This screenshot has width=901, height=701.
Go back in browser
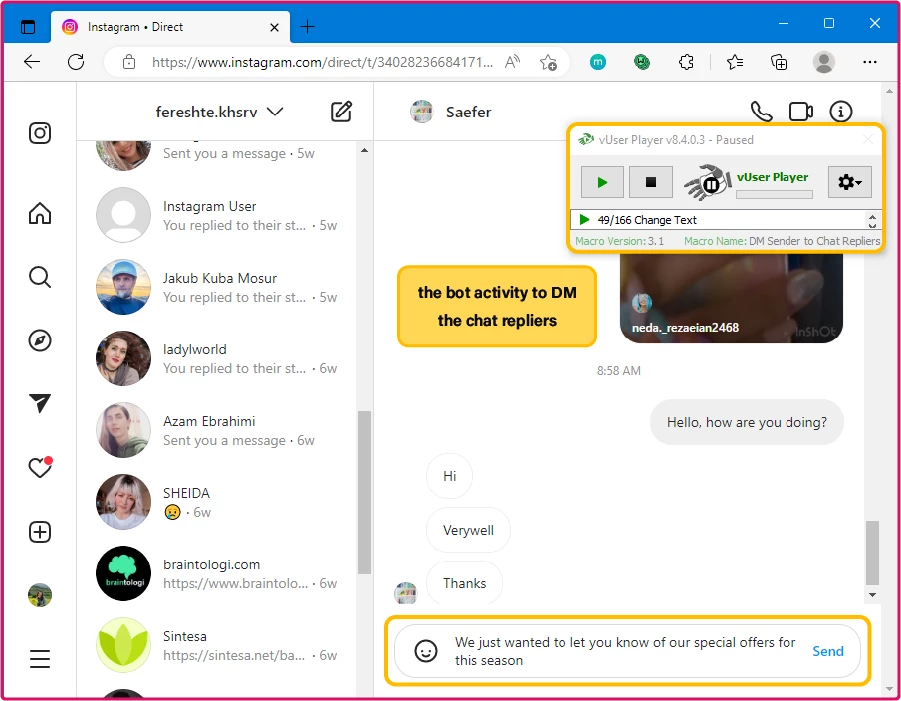coord(32,61)
